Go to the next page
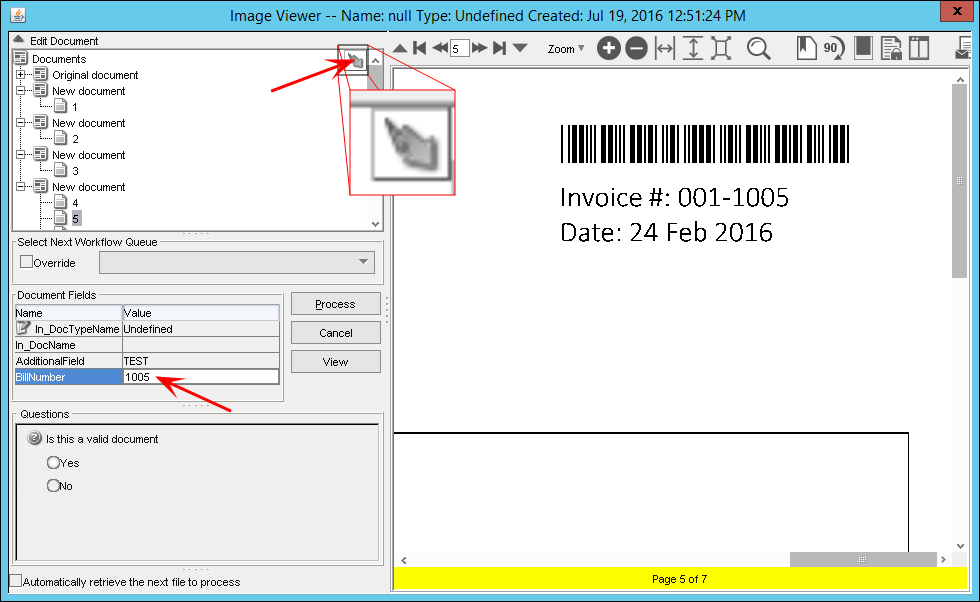 click(x=479, y=48)
